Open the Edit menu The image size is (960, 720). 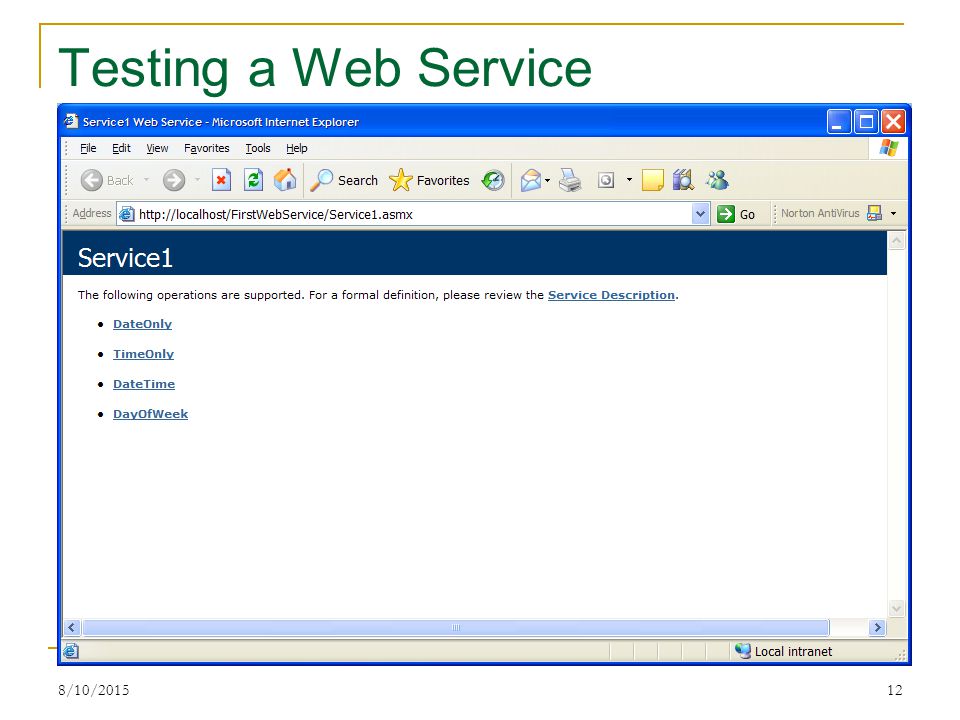point(121,148)
